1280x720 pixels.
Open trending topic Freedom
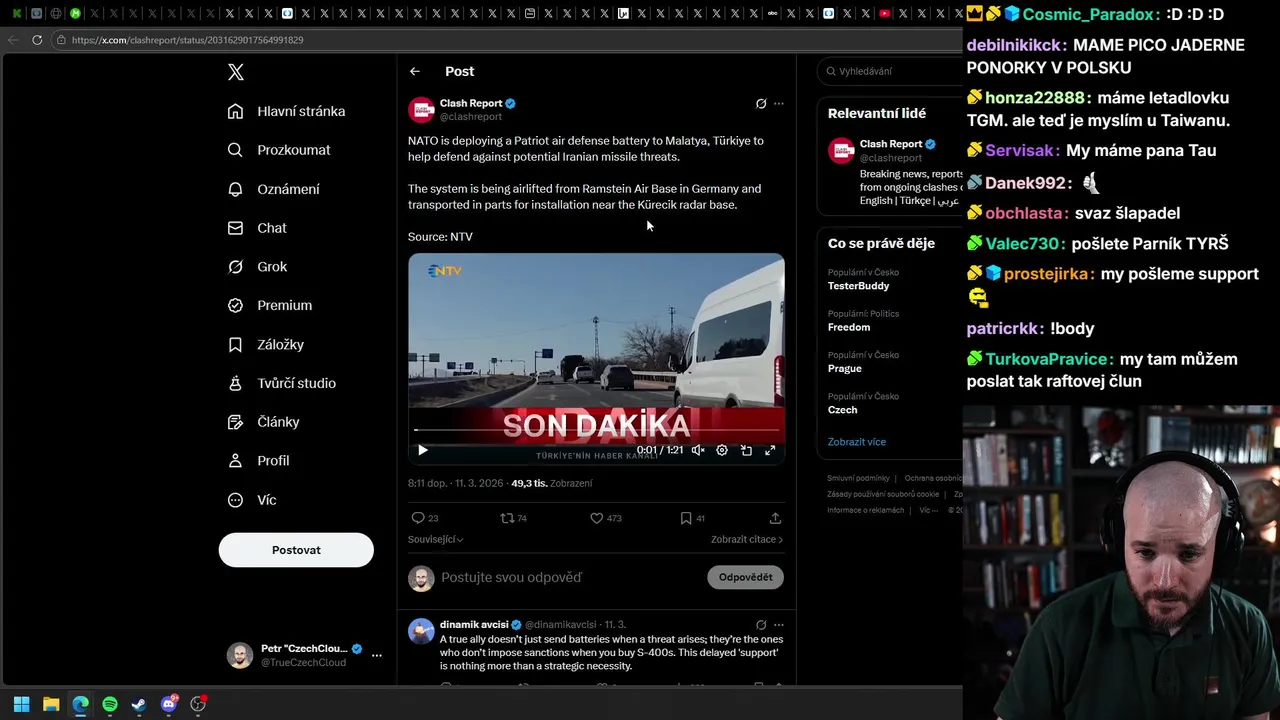pos(849,327)
